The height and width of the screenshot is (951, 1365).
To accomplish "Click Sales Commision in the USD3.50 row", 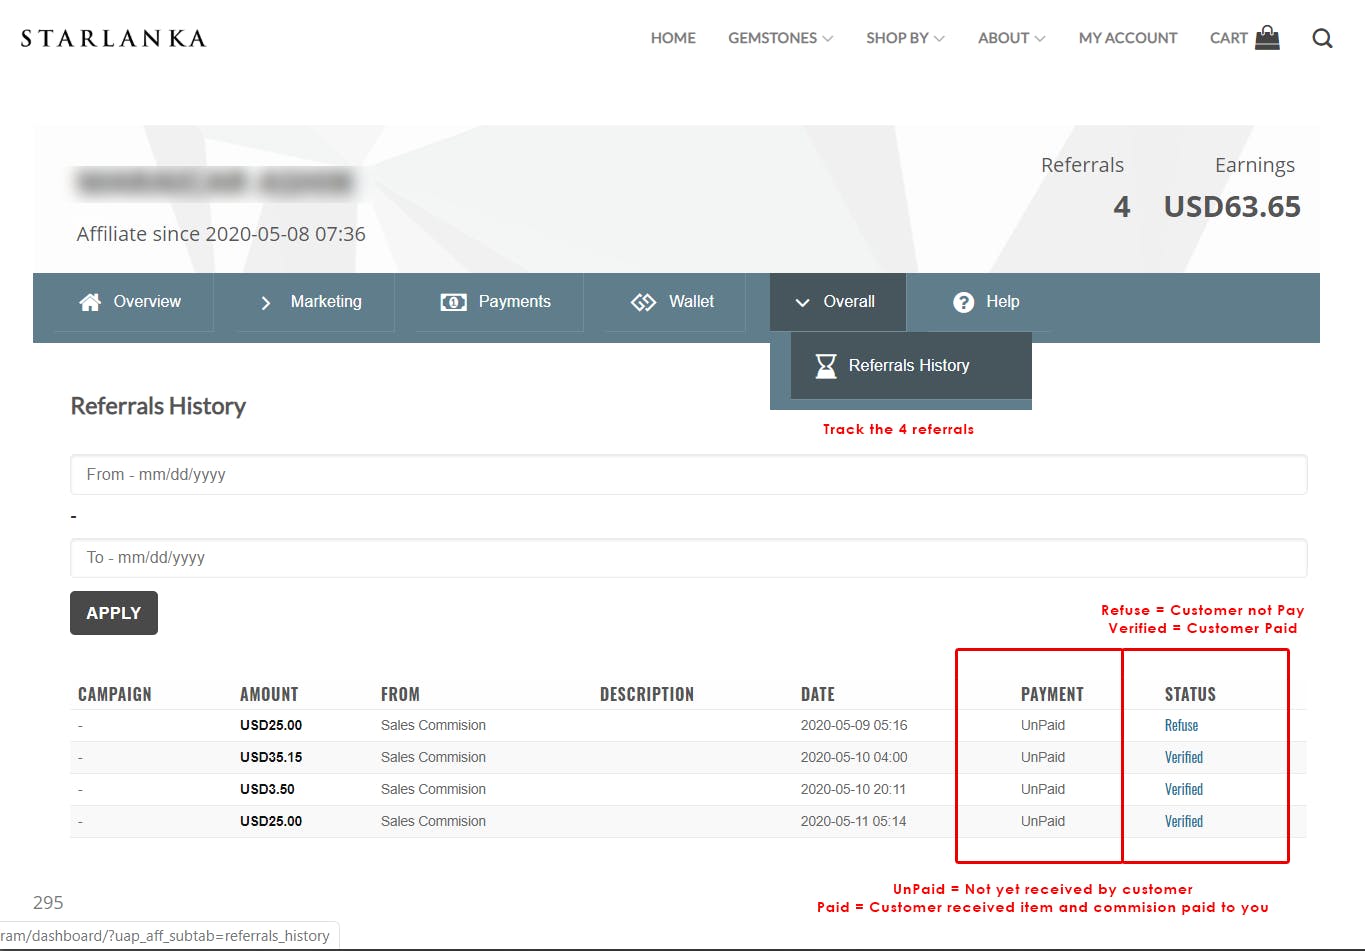I will click(433, 789).
